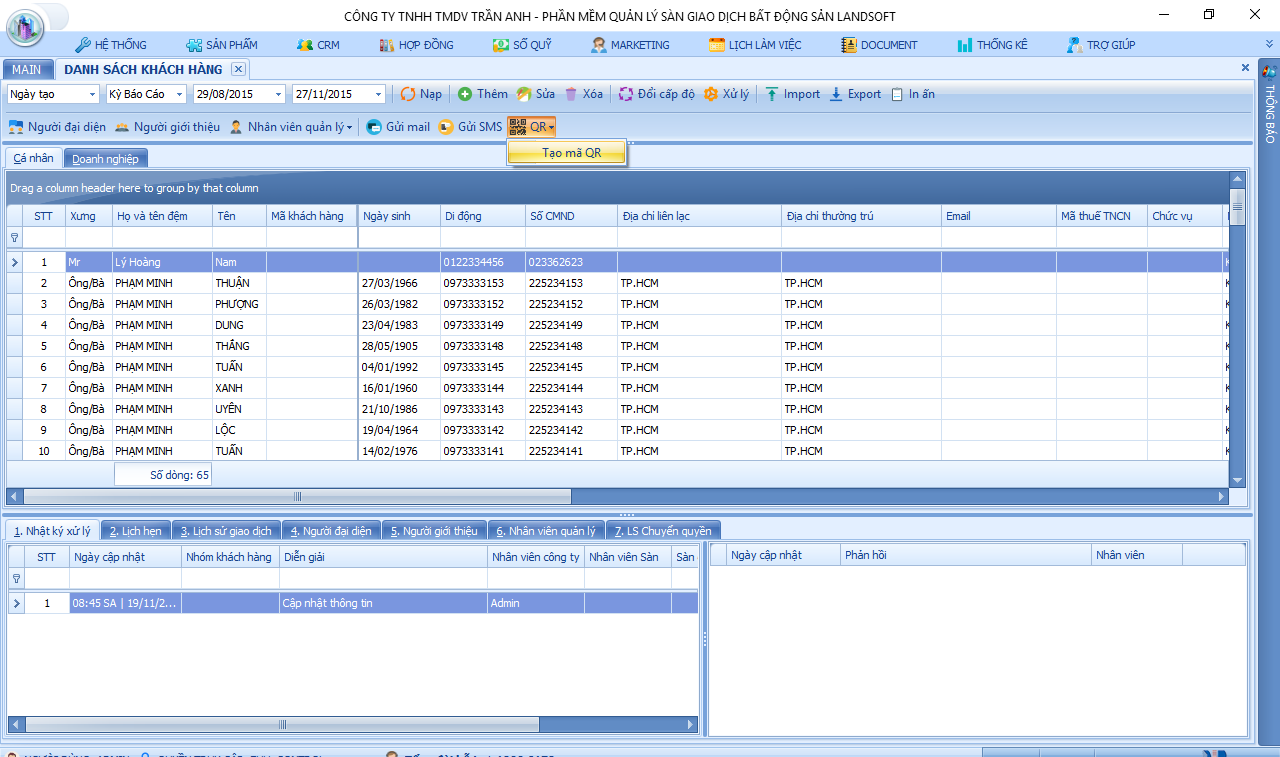This screenshot has height=757, width=1280.
Task: Delete the record using the Xóa icon
Action: 571,94
